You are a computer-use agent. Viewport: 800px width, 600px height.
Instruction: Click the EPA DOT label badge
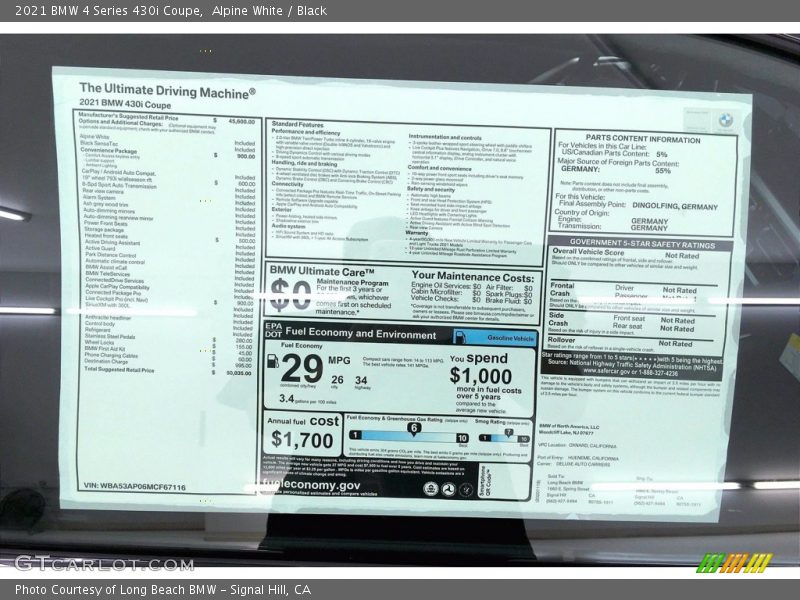[275, 331]
